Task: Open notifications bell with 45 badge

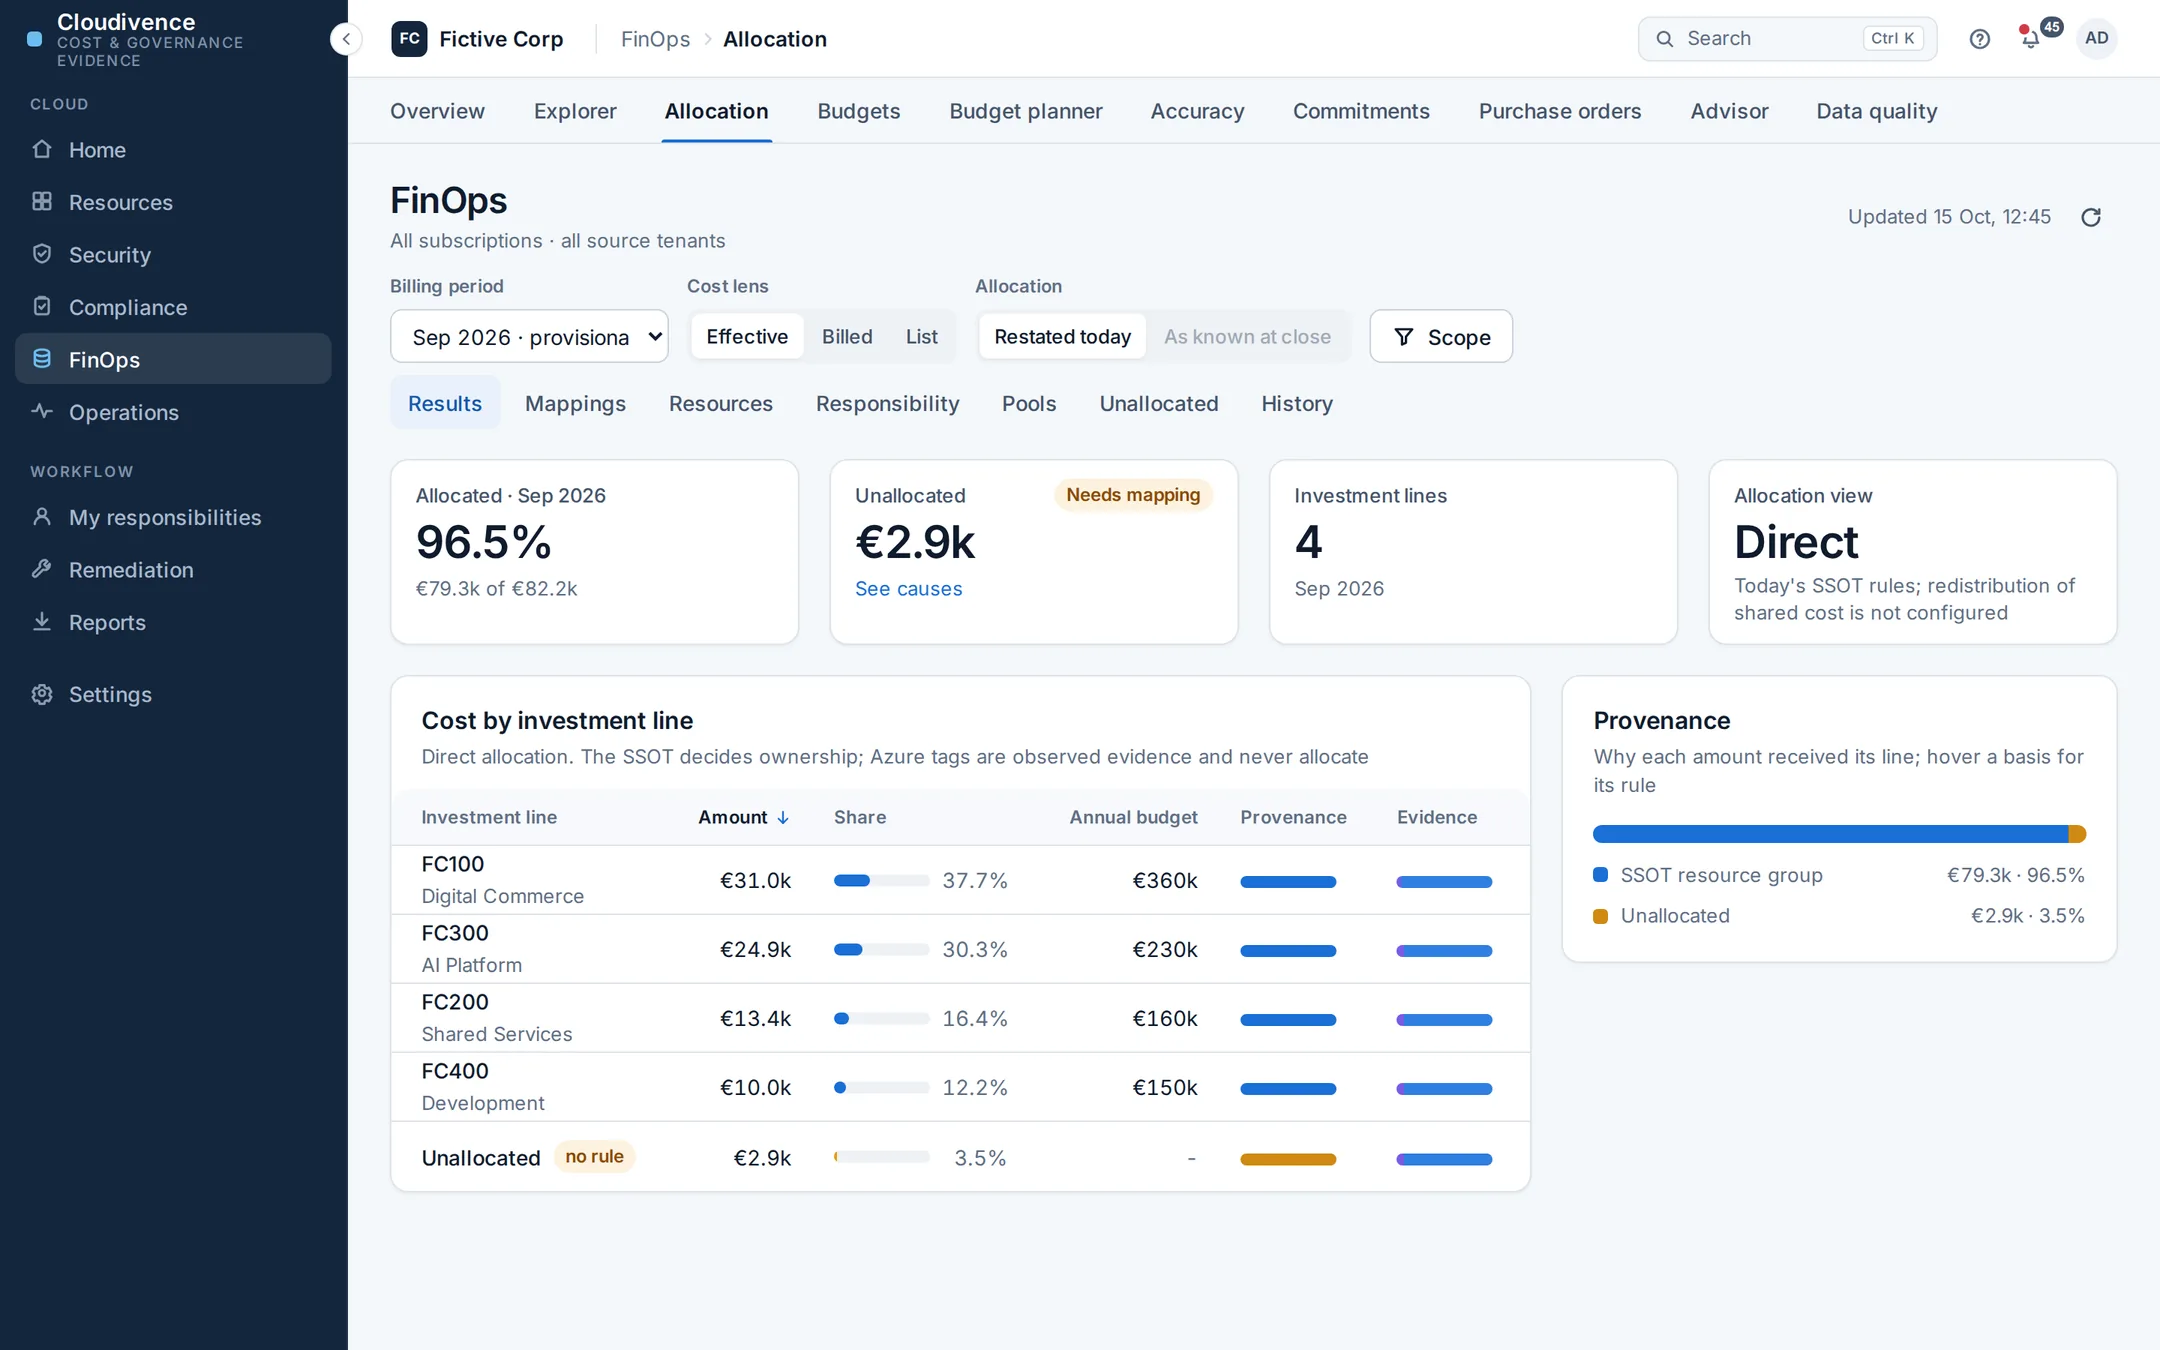Action: pos(2032,38)
